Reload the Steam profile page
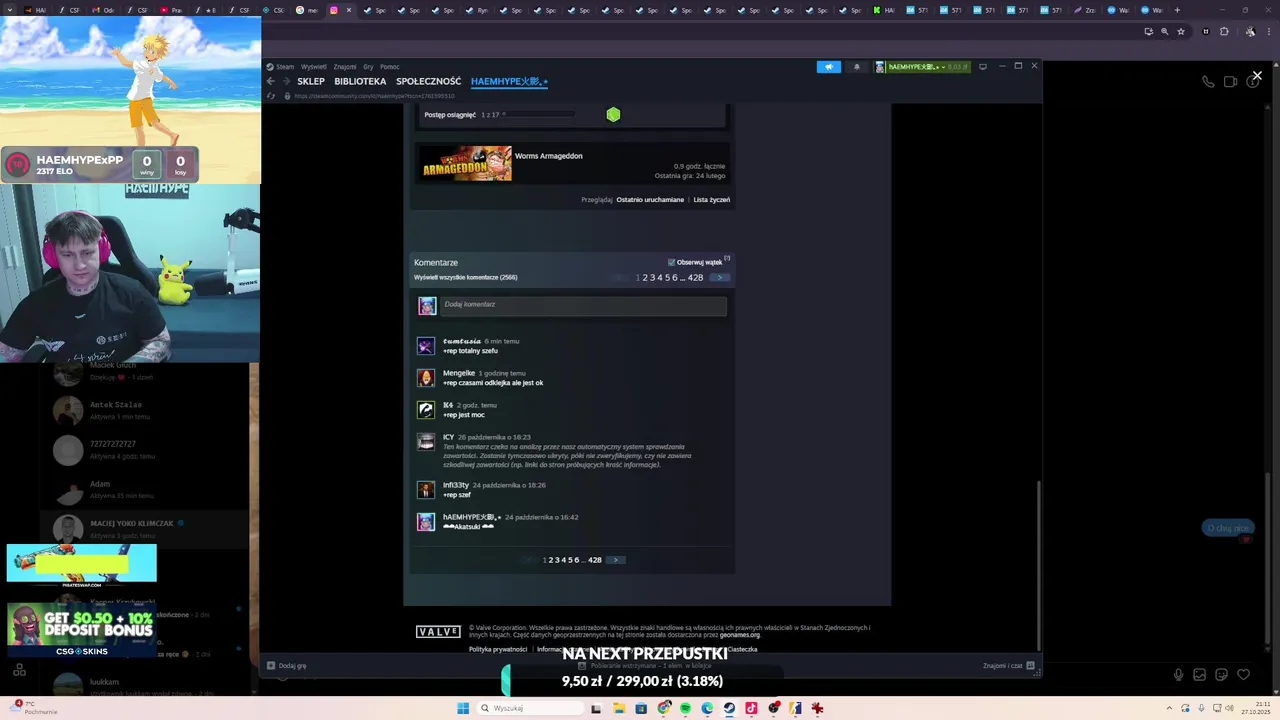The height and width of the screenshot is (720, 1280). click(x=271, y=96)
